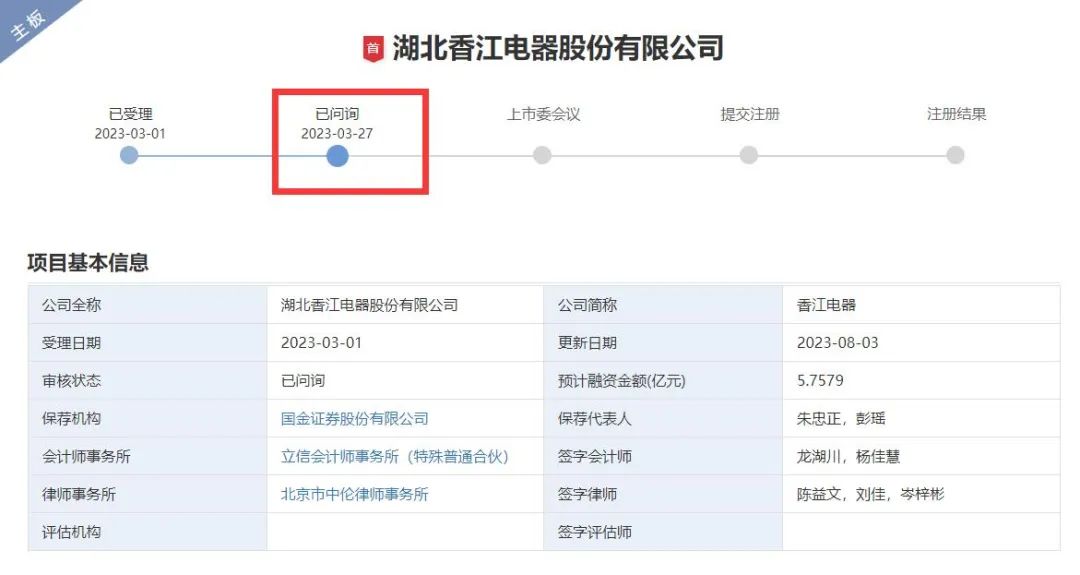Viewport: 1080px width, 575px height.
Task: Click the accountants value 龙湖川, 杨佳慧
Action: [x=848, y=456]
